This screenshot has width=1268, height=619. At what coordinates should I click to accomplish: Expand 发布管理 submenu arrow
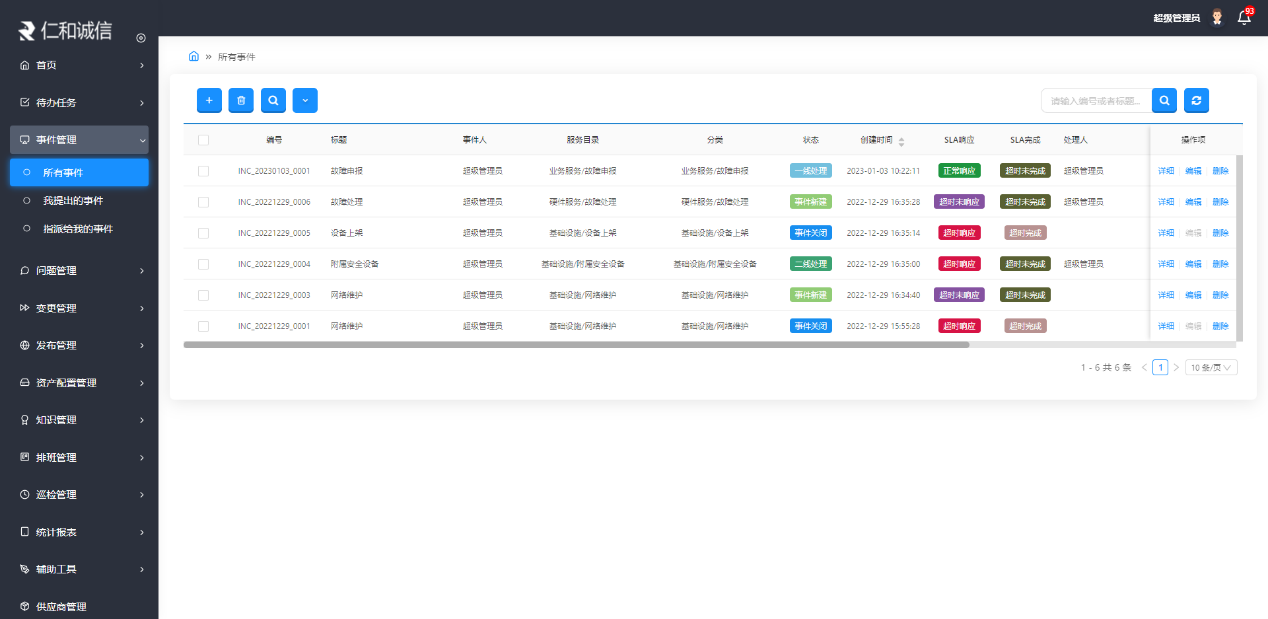(142, 345)
